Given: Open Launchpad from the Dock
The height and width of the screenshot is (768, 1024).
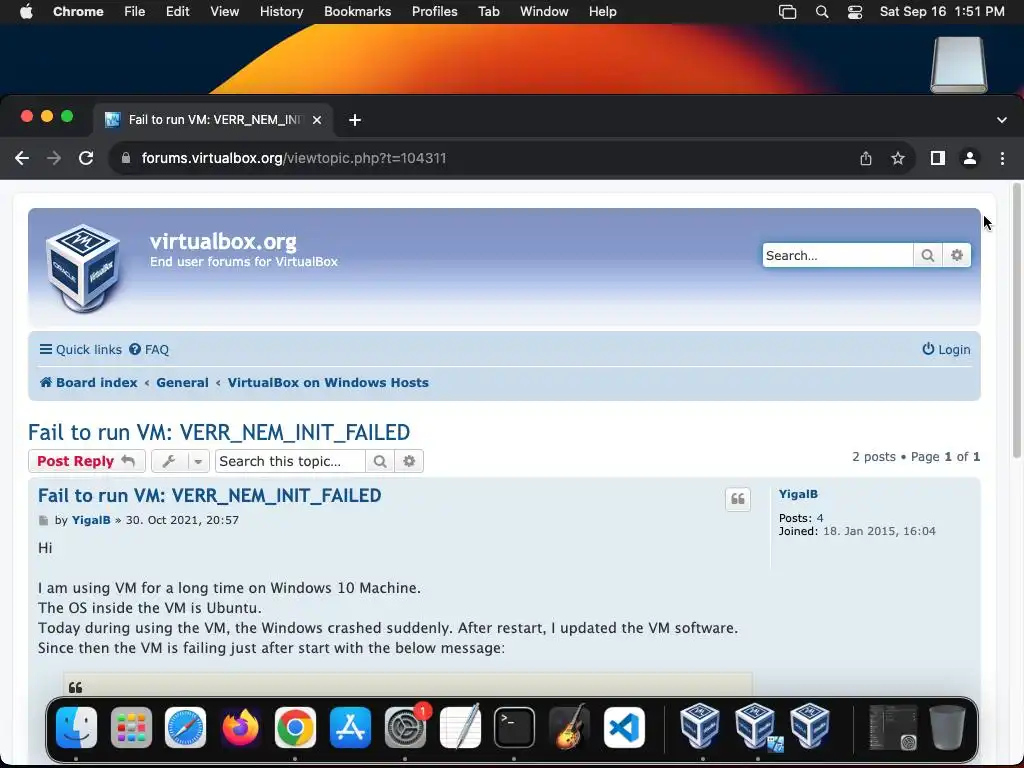Looking at the screenshot, I should point(131,728).
